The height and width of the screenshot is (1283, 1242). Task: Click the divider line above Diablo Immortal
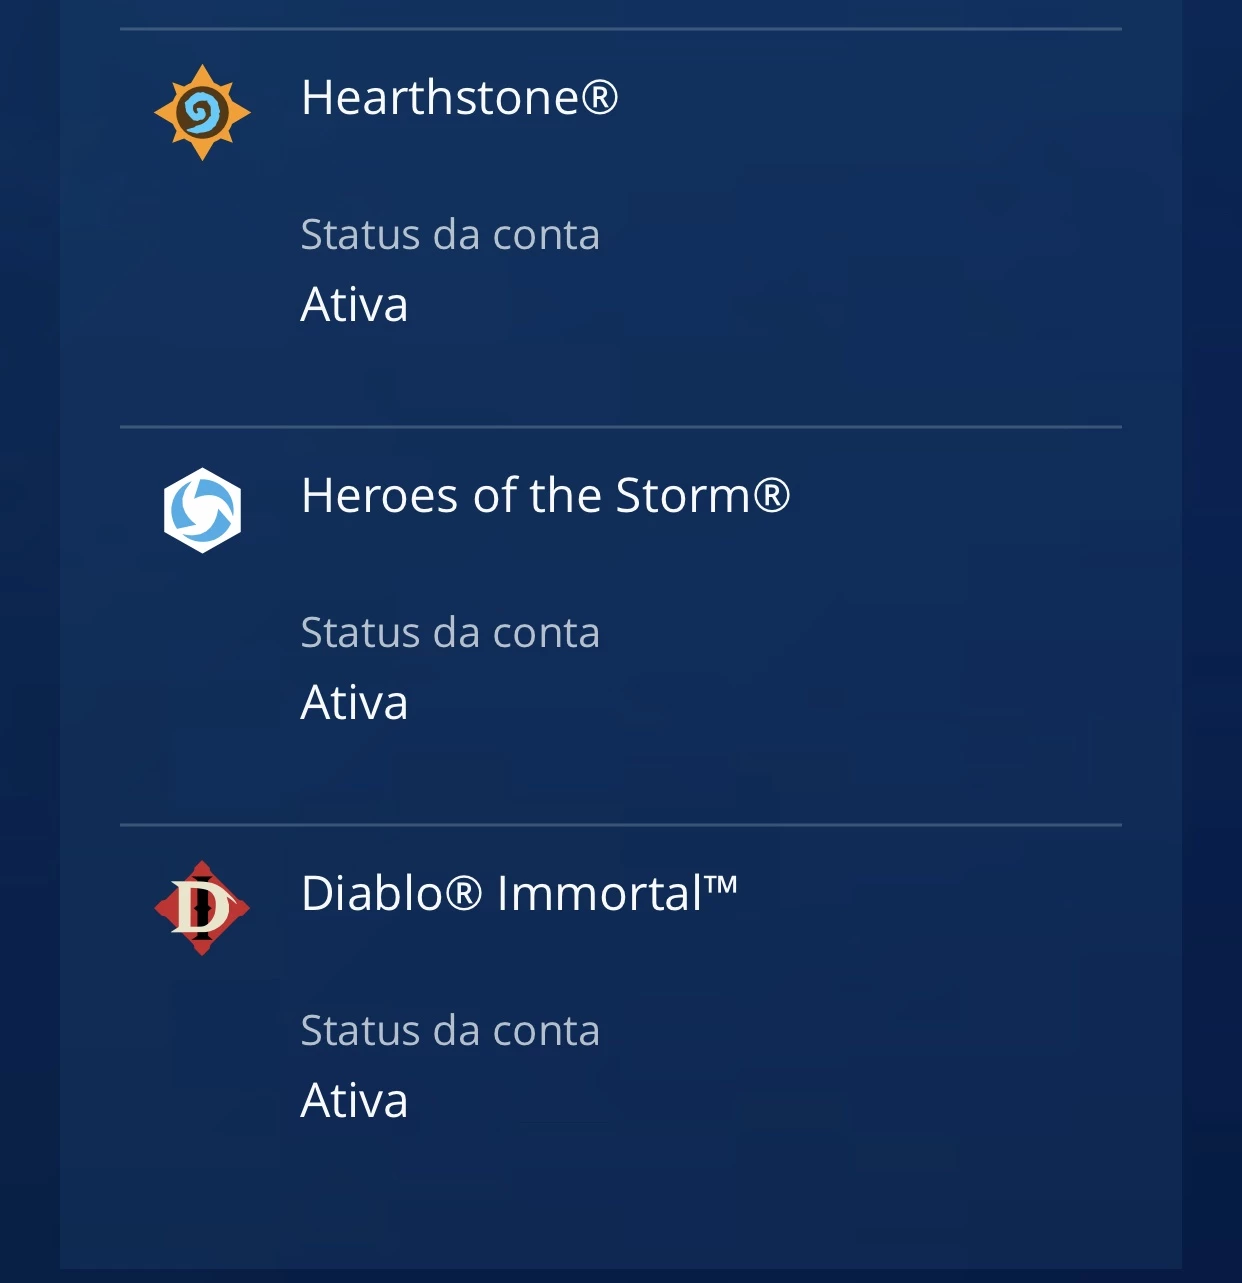pos(621,825)
